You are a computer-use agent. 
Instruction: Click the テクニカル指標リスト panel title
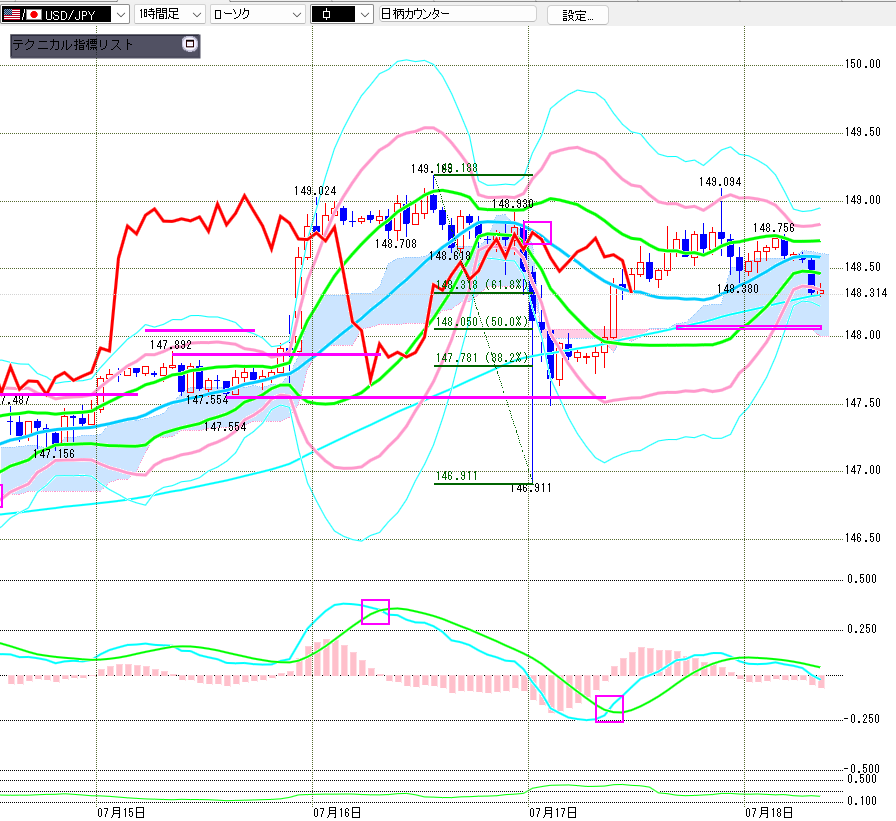[x=73, y=45]
